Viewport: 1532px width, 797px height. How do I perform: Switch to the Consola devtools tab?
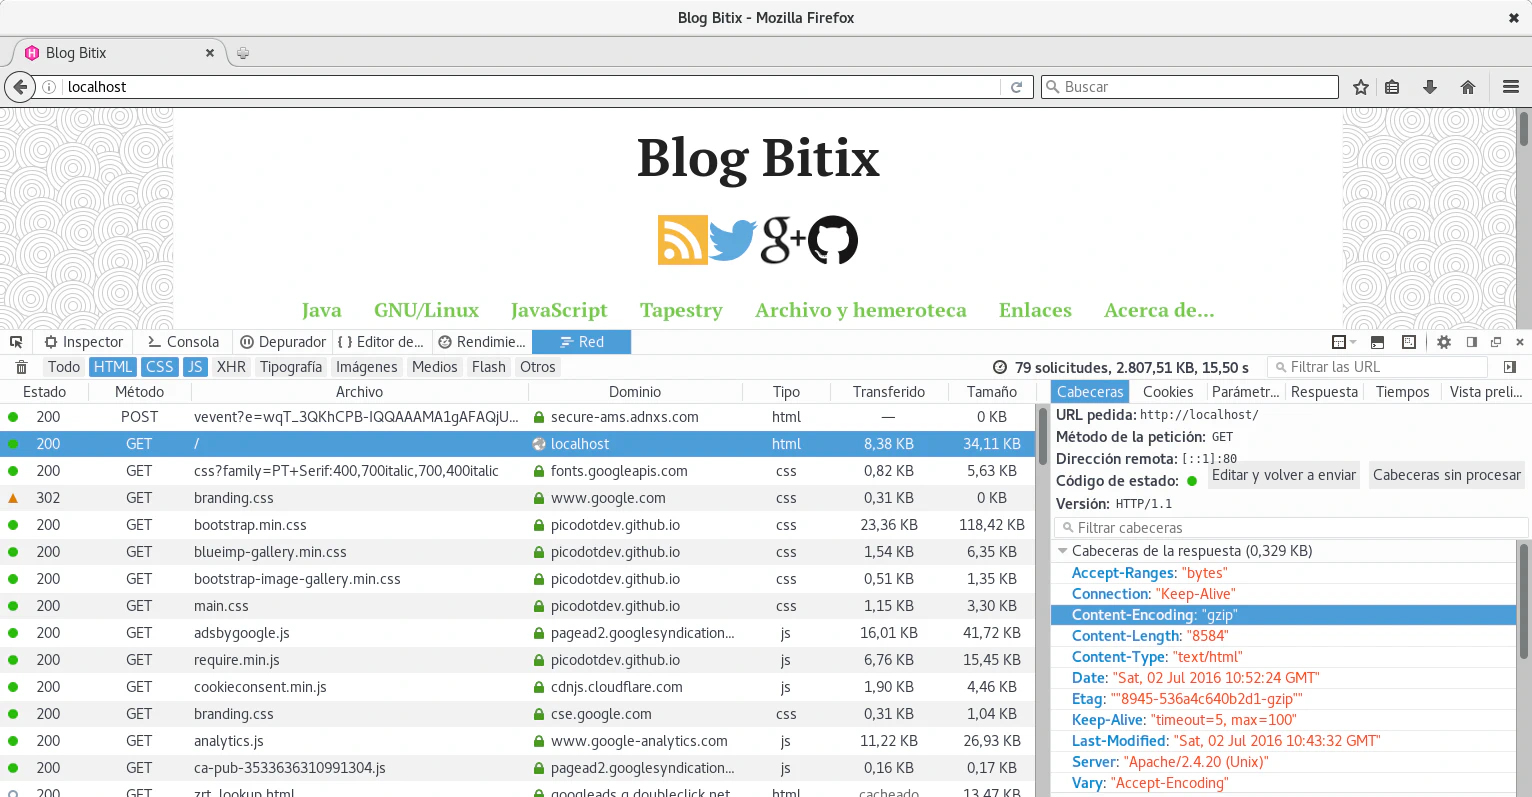pyautogui.click(x=183, y=342)
